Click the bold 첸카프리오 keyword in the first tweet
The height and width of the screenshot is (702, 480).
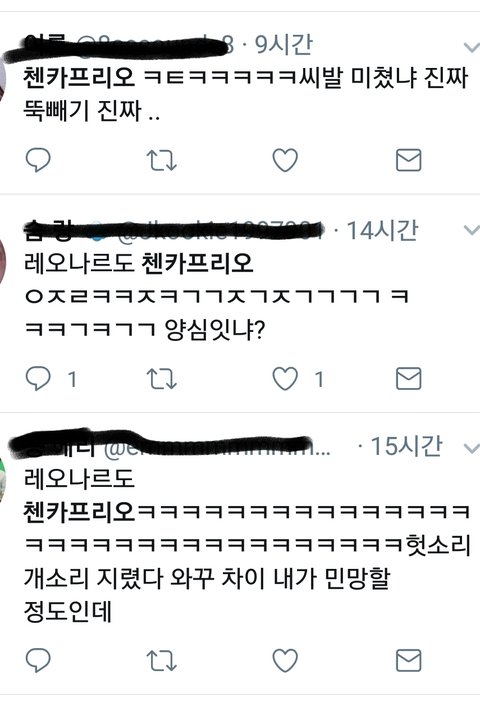pyautogui.click(x=79, y=77)
